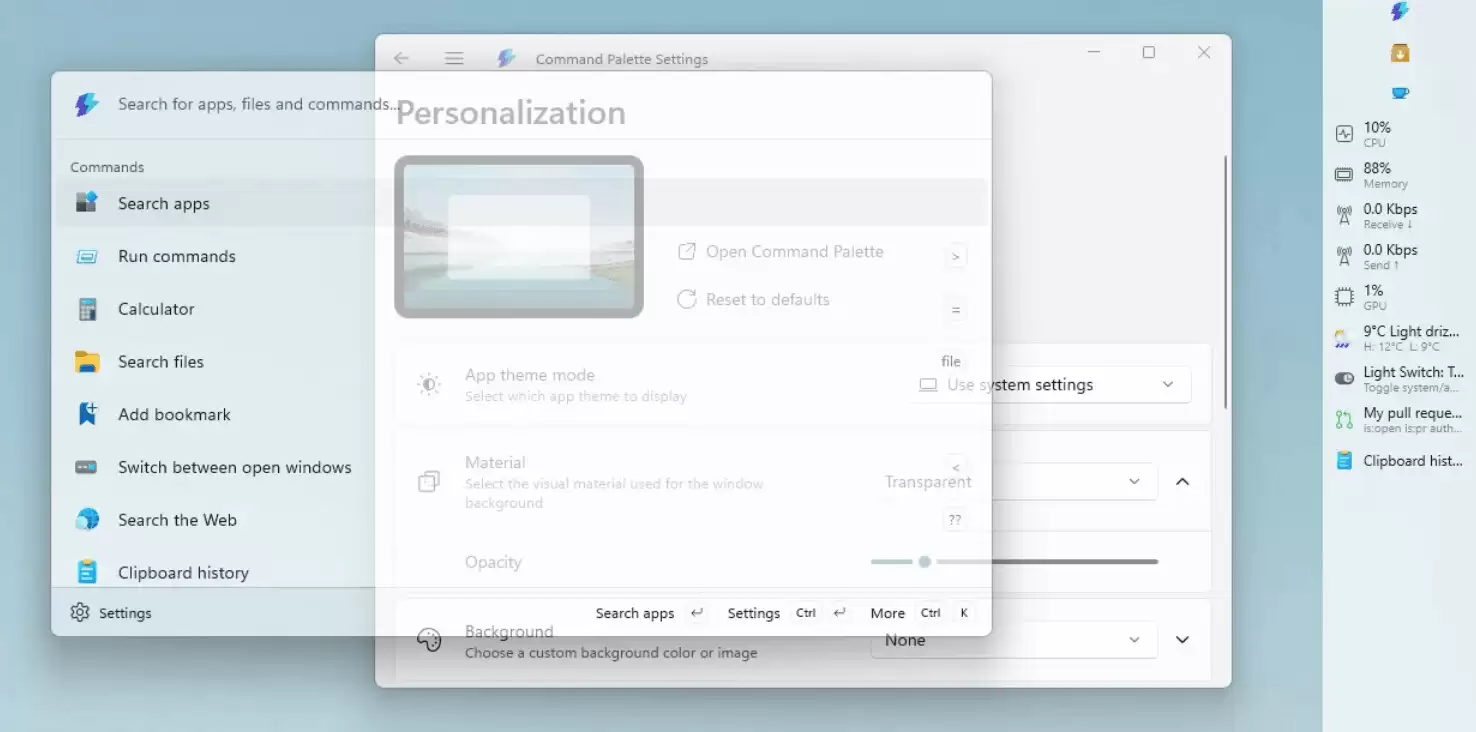This screenshot has width=1476, height=732.
Task: Choose the Add bookmark command
Action: coord(174,415)
